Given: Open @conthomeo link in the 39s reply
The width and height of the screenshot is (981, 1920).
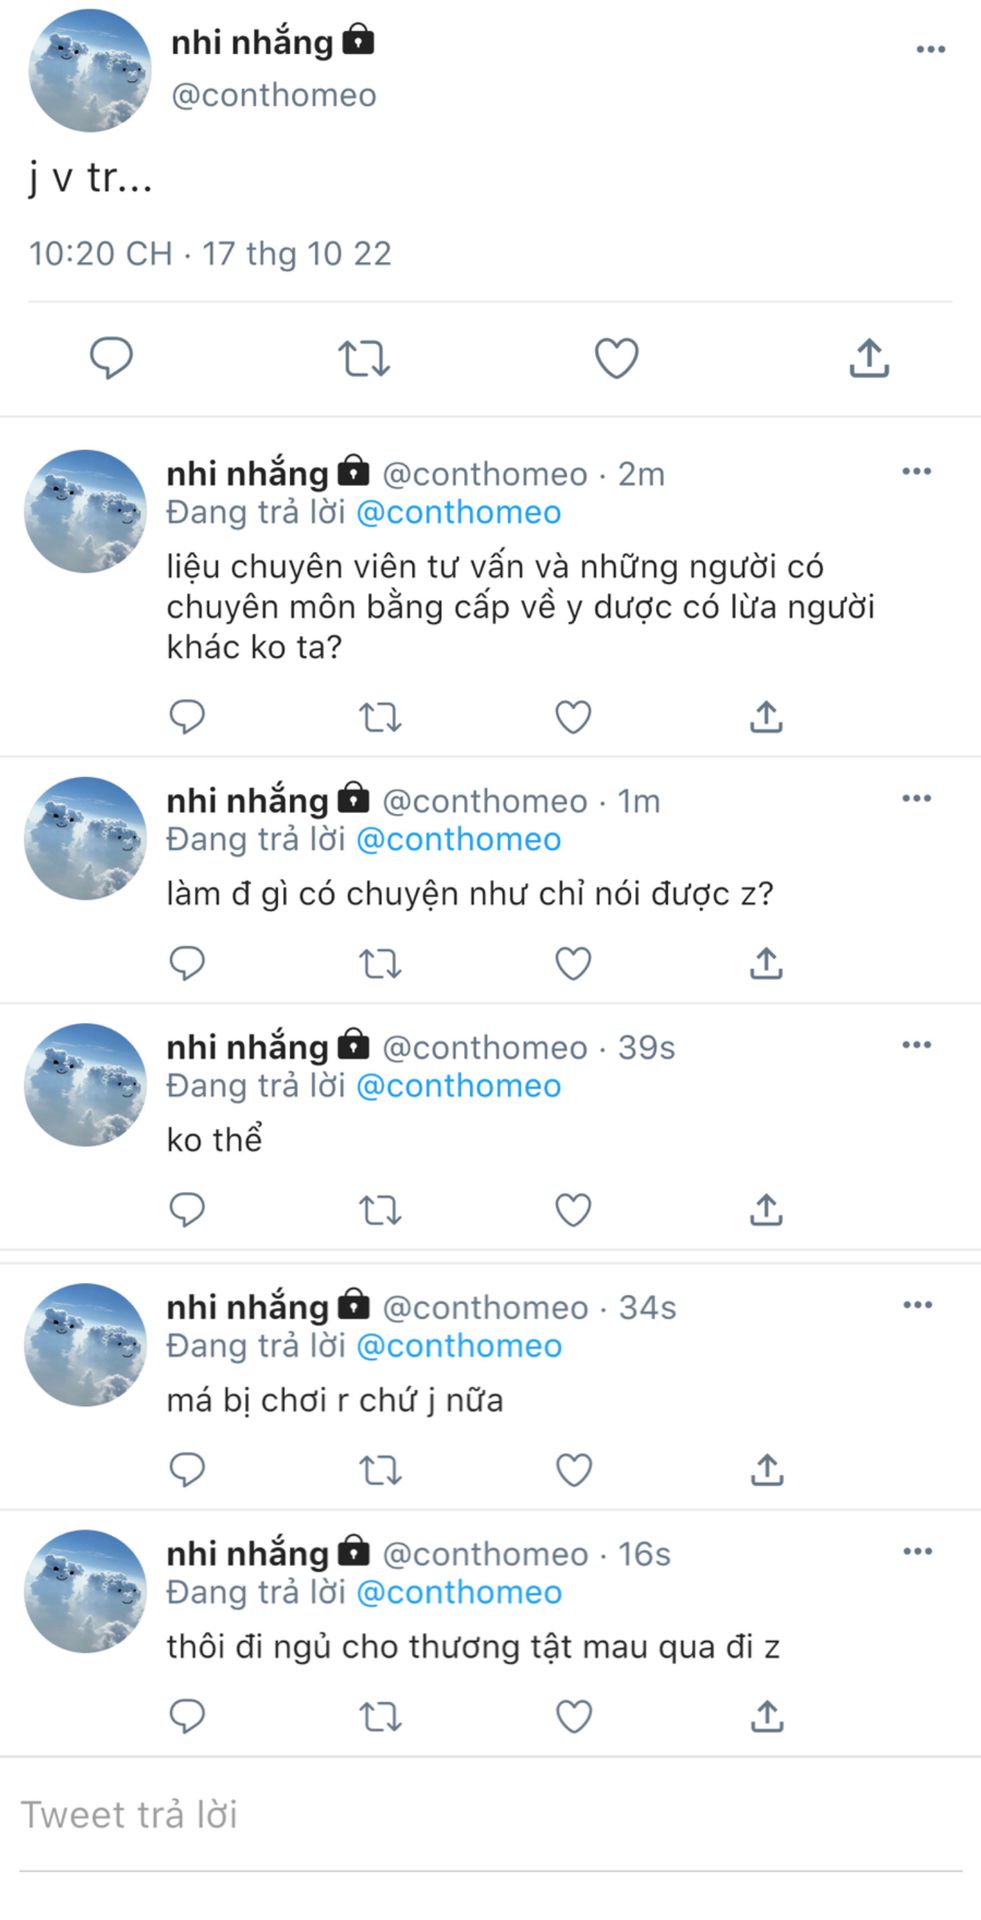Looking at the screenshot, I should point(459,1086).
